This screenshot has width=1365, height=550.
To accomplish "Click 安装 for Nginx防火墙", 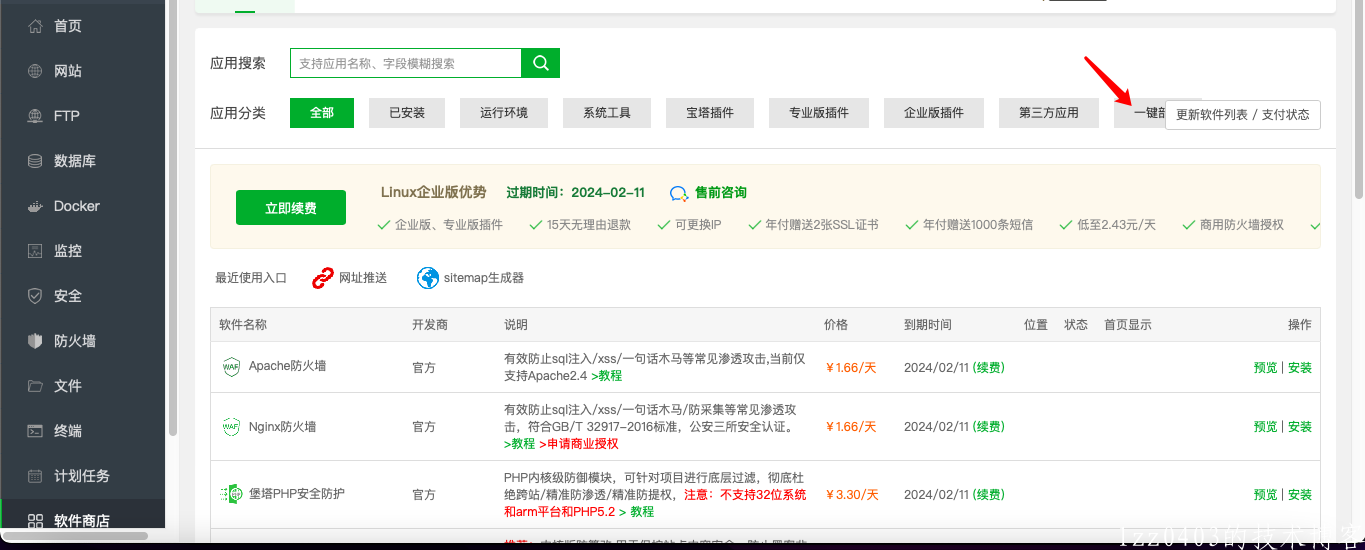I will 1300,426.
